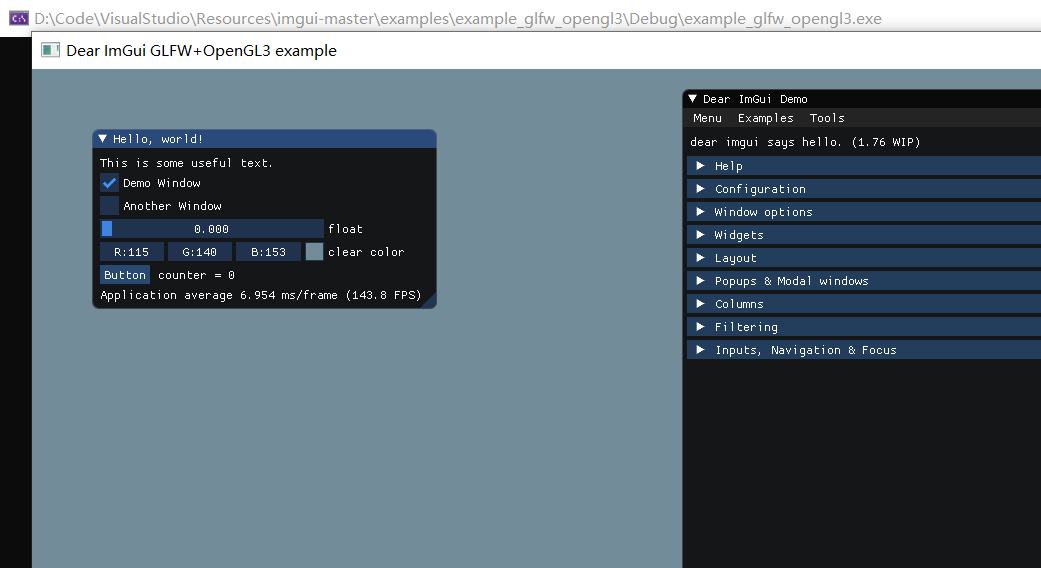Image resolution: width=1041 pixels, height=568 pixels.
Task: Expand the Window options section
Action: point(864,212)
